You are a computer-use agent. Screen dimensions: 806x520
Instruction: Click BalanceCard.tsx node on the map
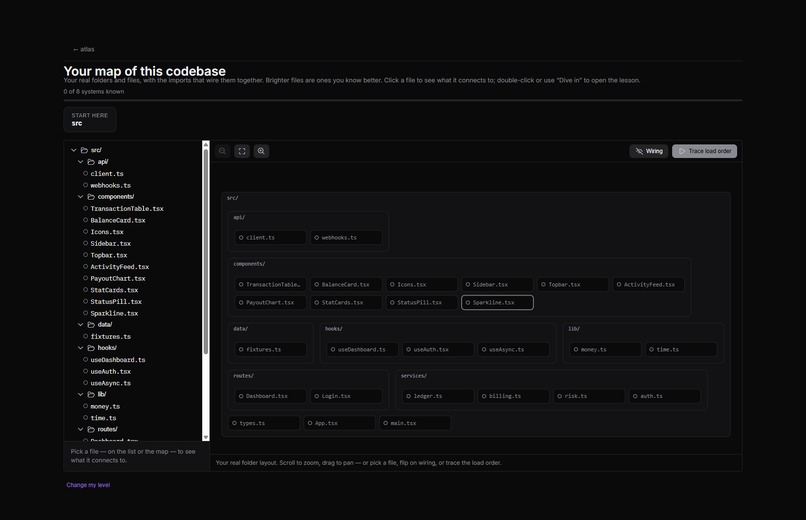click(346, 284)
